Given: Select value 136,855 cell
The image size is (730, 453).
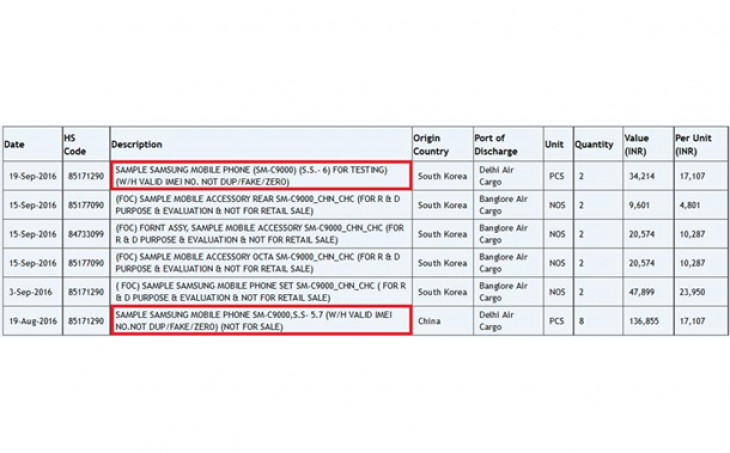Looking at the screenshot, I should [x=648, y=321].
